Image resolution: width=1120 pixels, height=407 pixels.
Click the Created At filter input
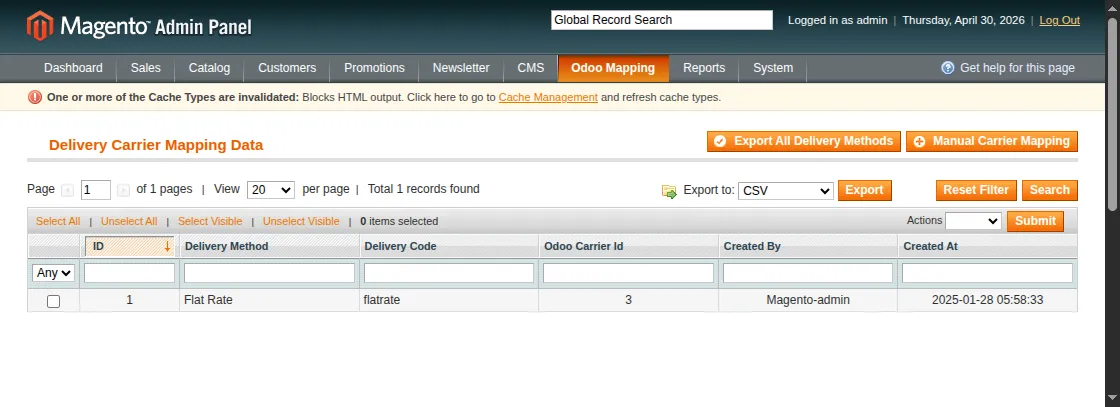pos(987,273)
